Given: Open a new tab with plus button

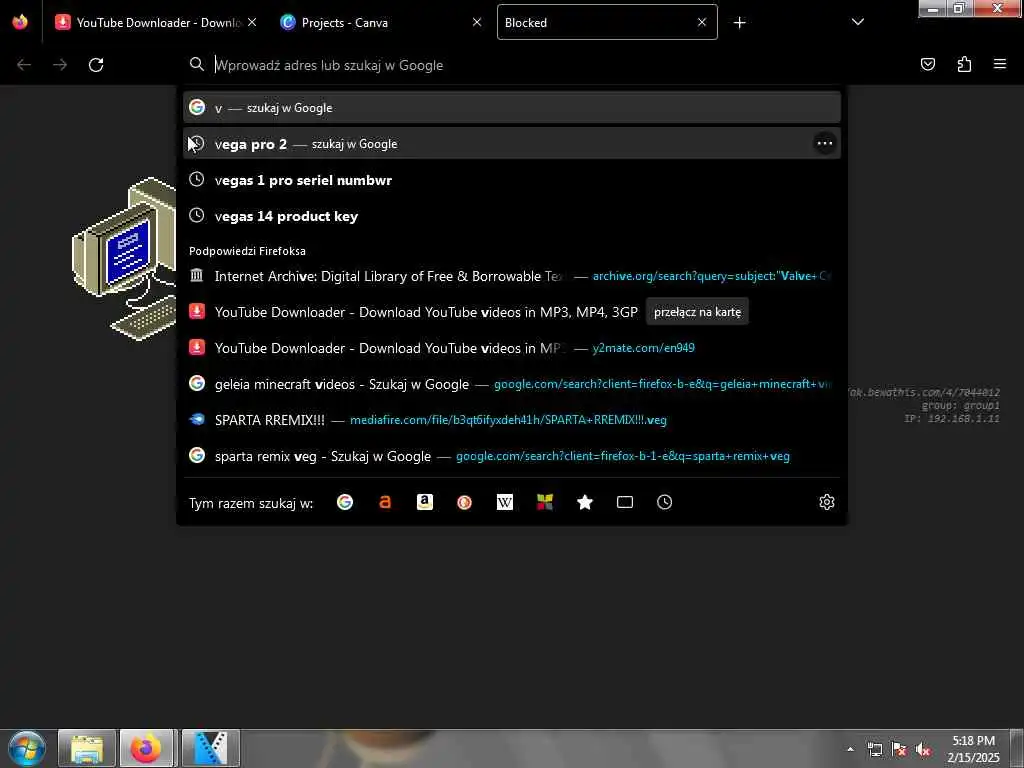Looking at the screenshot, I should [x=739, y=23].
